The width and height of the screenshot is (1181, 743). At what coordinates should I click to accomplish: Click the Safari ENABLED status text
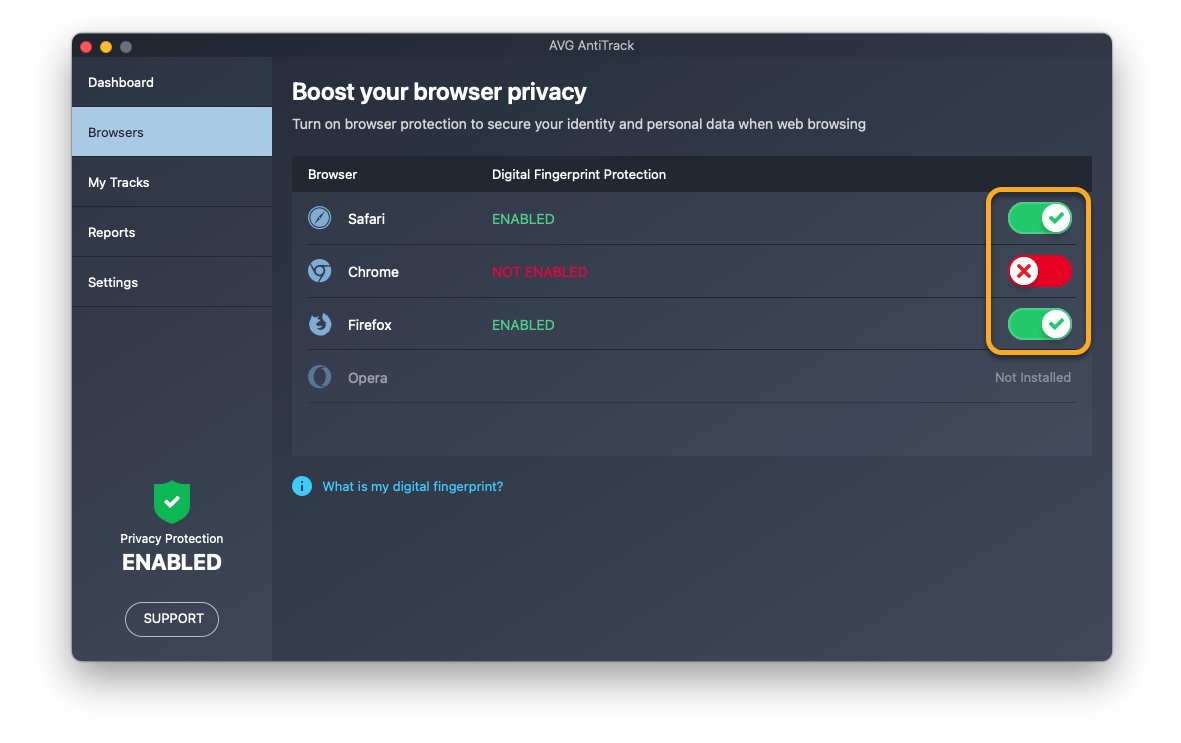coord(523,219)
